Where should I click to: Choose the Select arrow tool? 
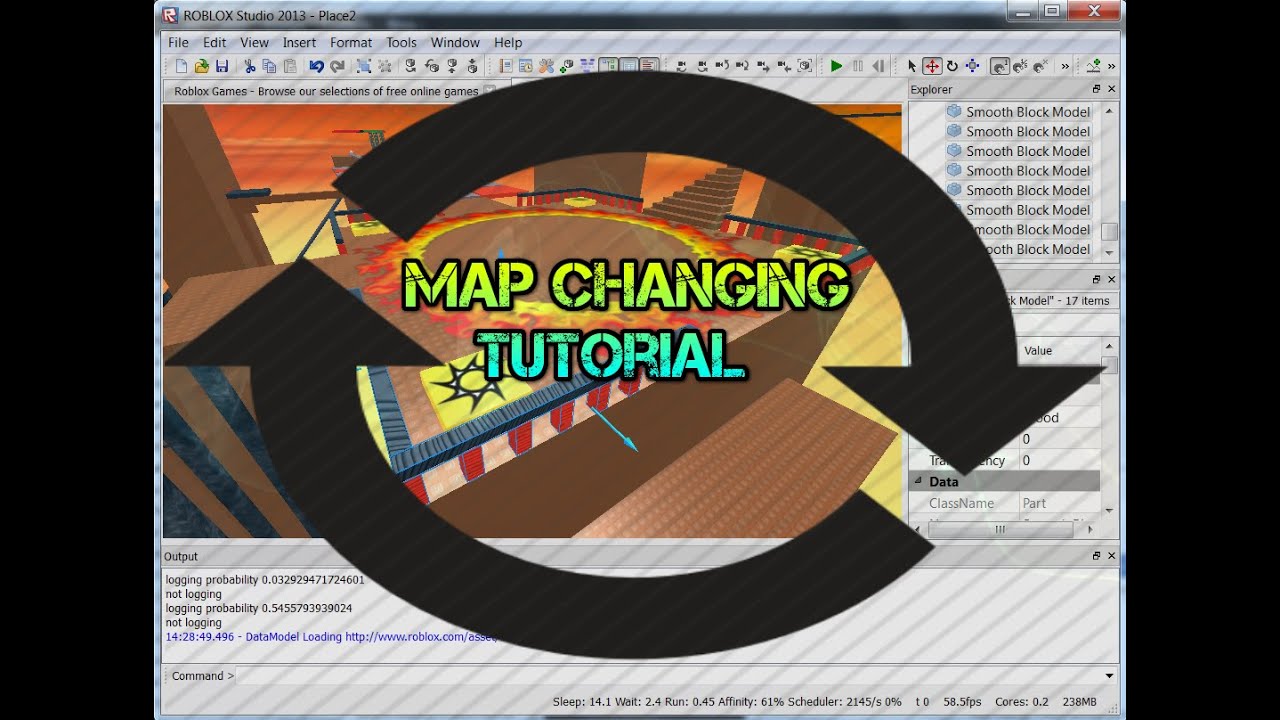click(x=912, y=66)
